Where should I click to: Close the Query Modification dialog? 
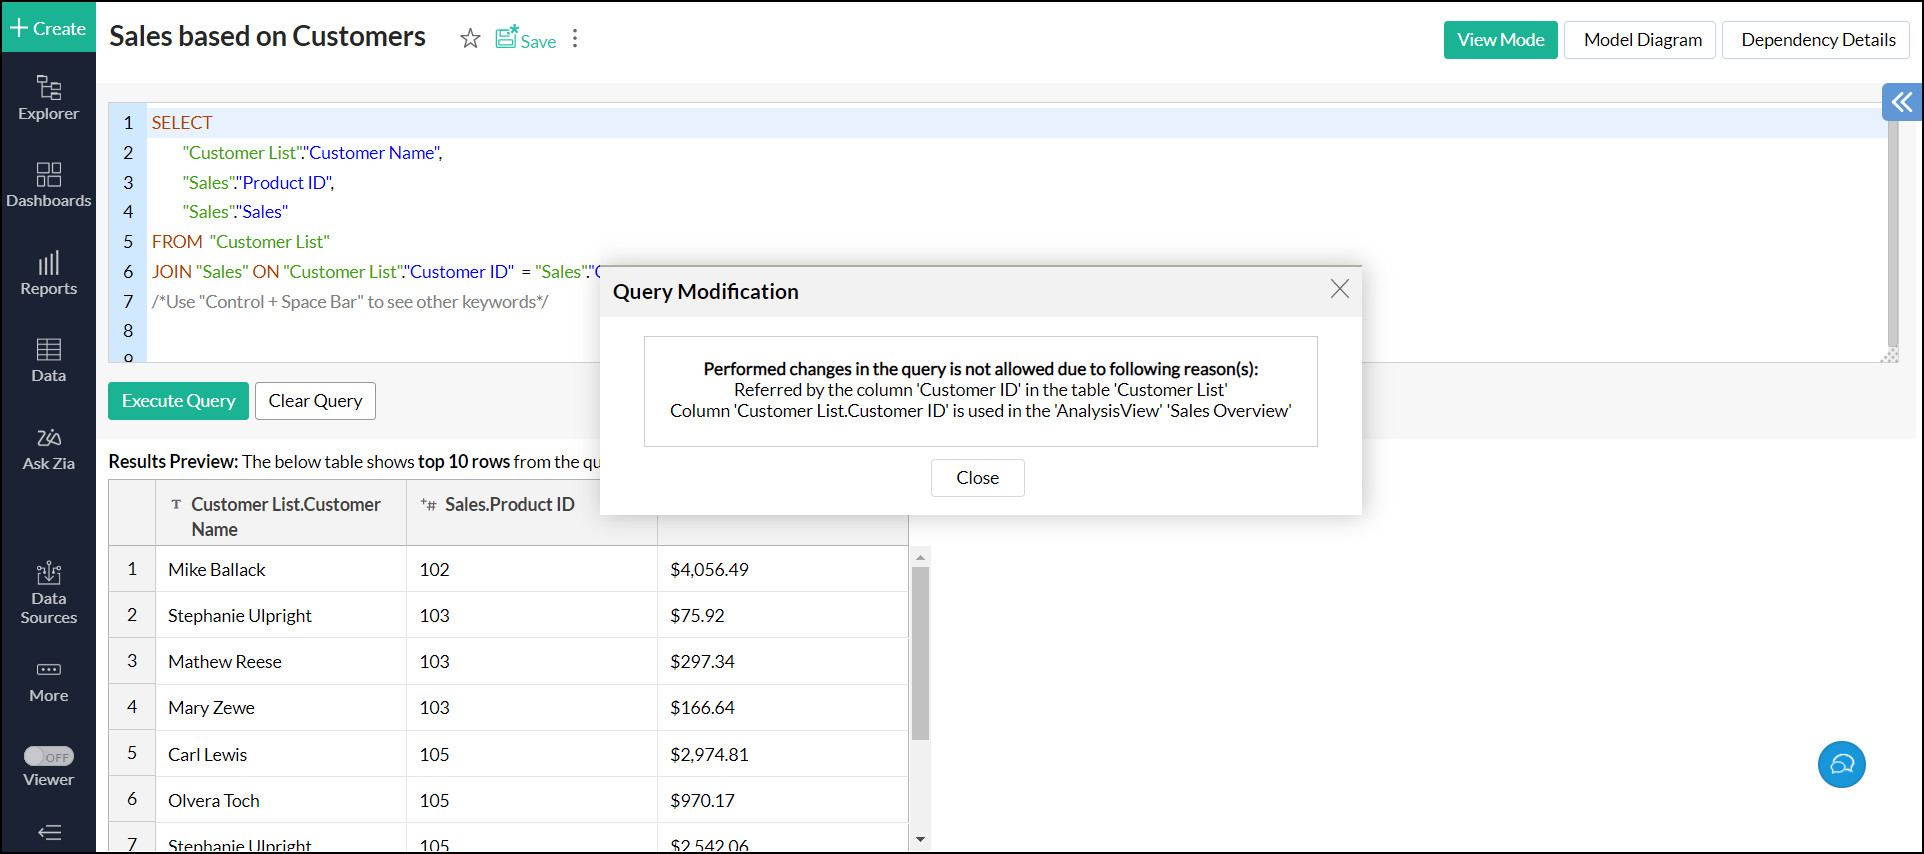(977, 478)
